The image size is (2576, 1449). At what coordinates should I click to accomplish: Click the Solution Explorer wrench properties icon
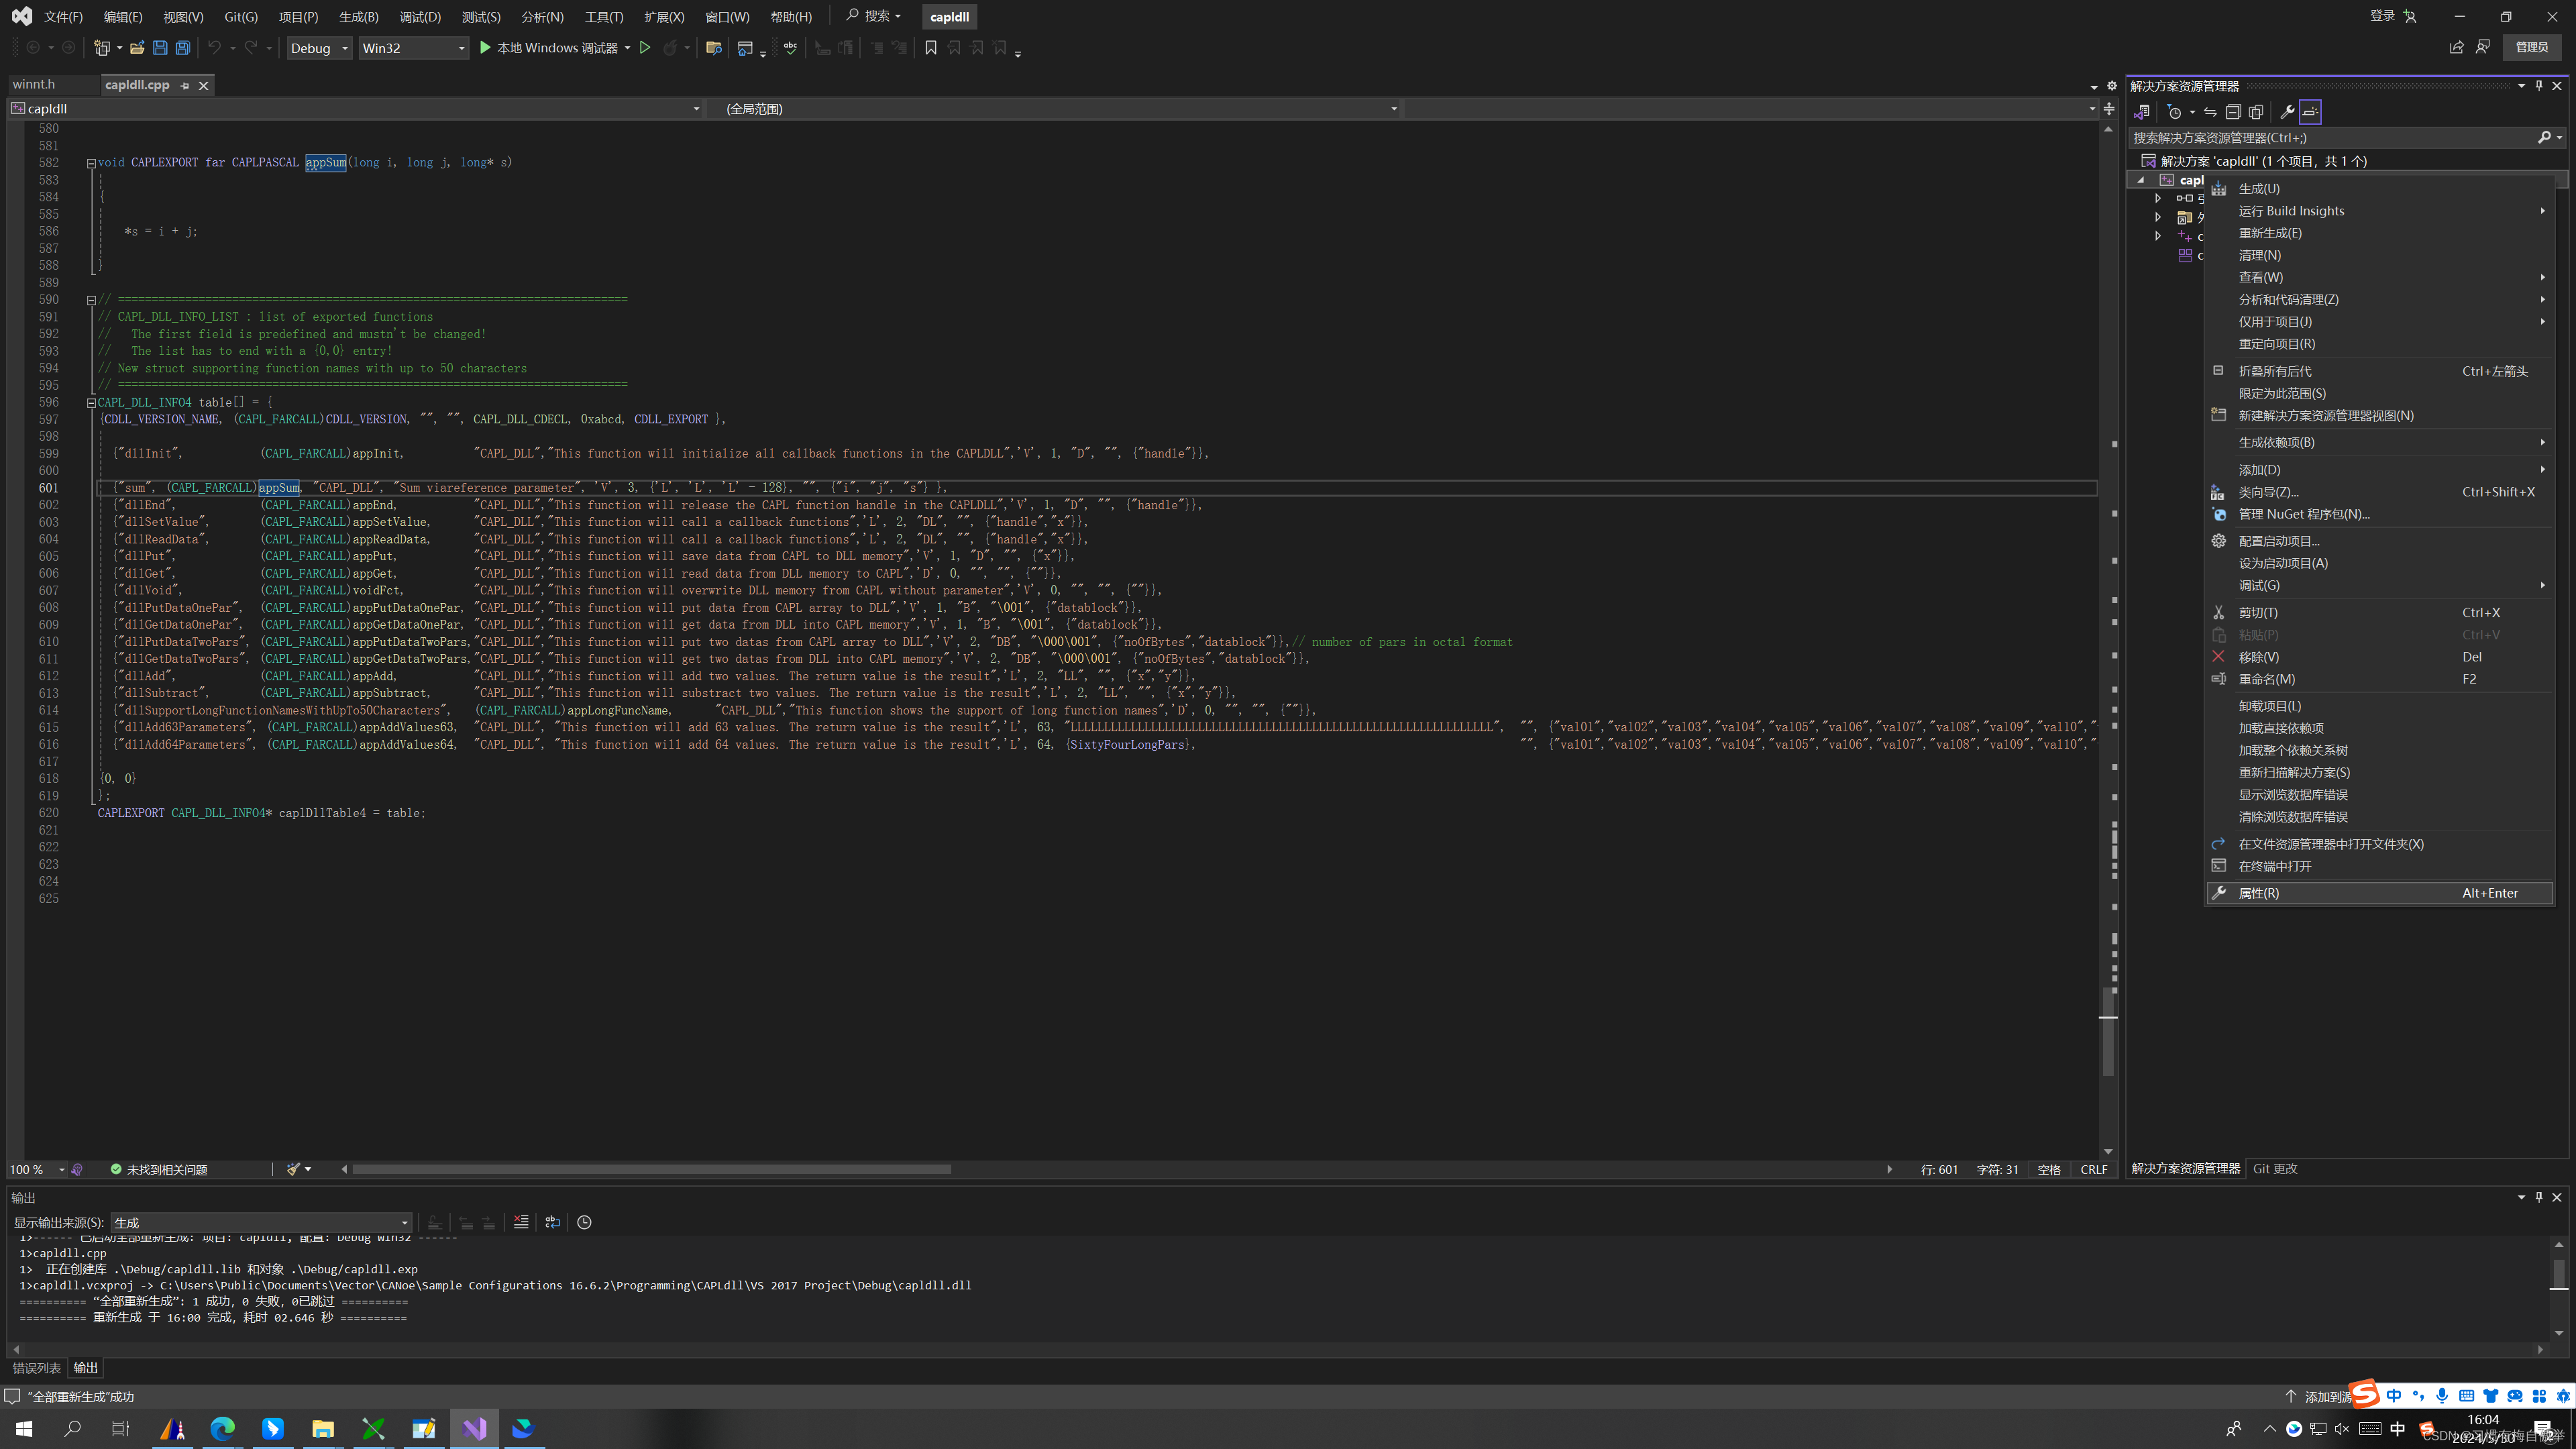tap(2287, 112)
